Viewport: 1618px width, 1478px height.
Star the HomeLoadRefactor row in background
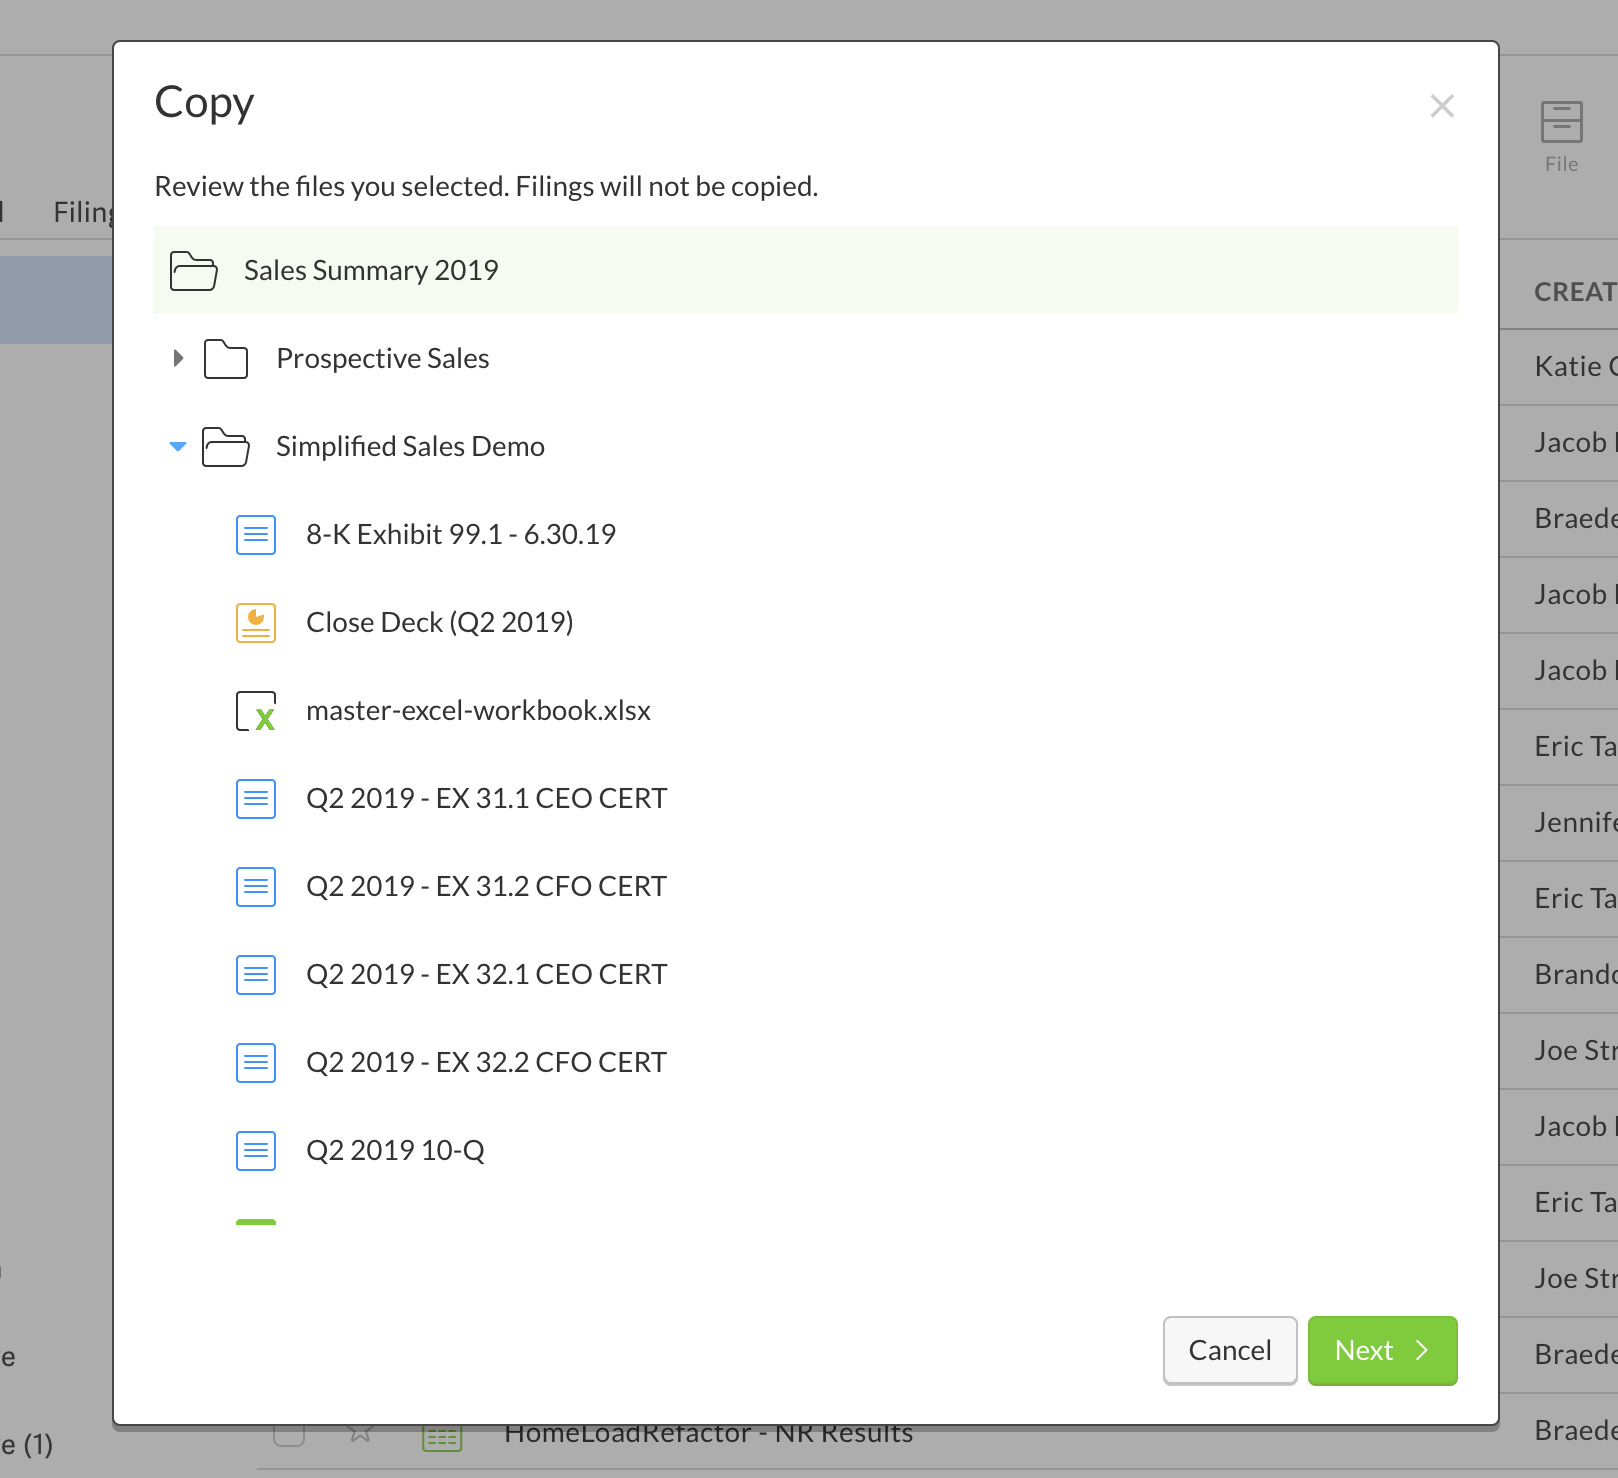coord(360,1434)
